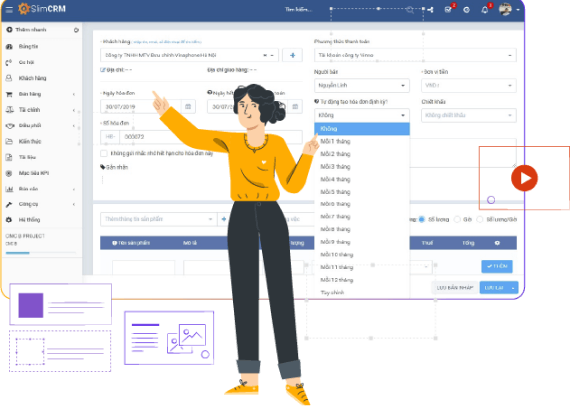Choose the highlighted Không option

362,129
